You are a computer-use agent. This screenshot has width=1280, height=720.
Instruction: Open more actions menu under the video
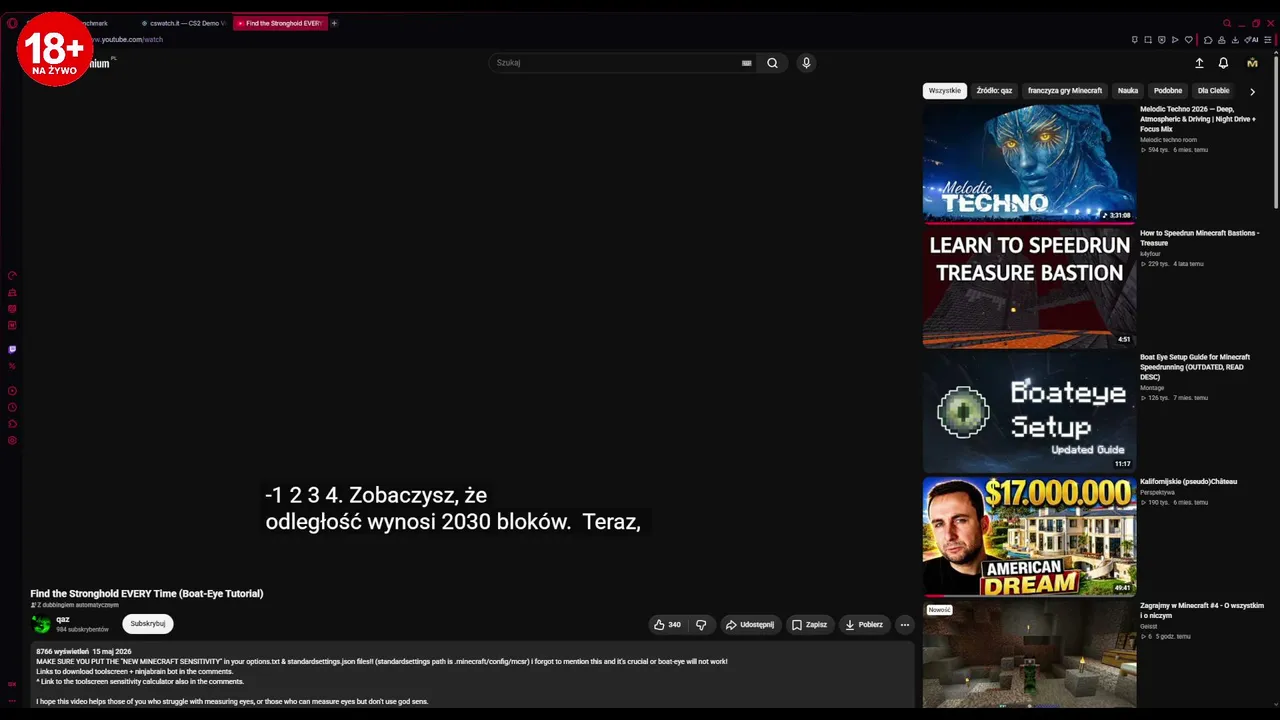[x=904, y=625]
